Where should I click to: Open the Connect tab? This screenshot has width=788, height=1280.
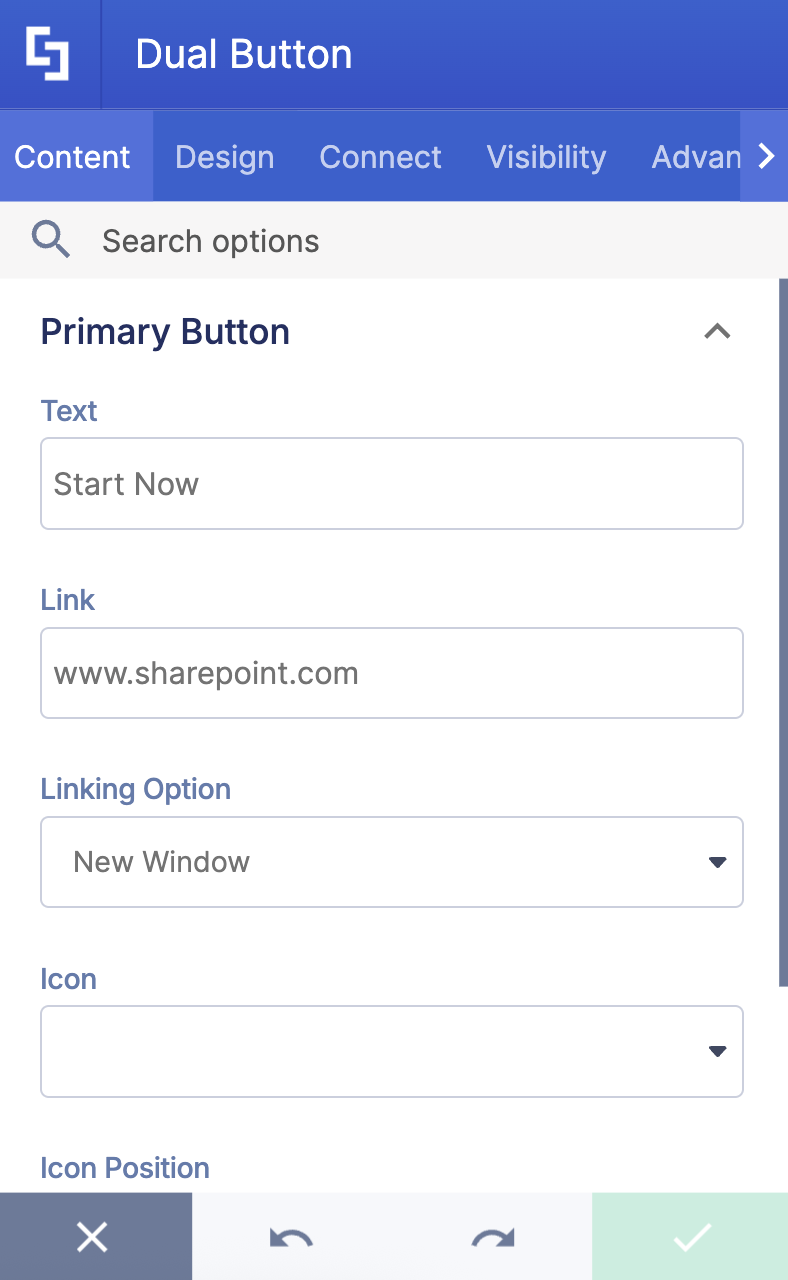point(380,156)
